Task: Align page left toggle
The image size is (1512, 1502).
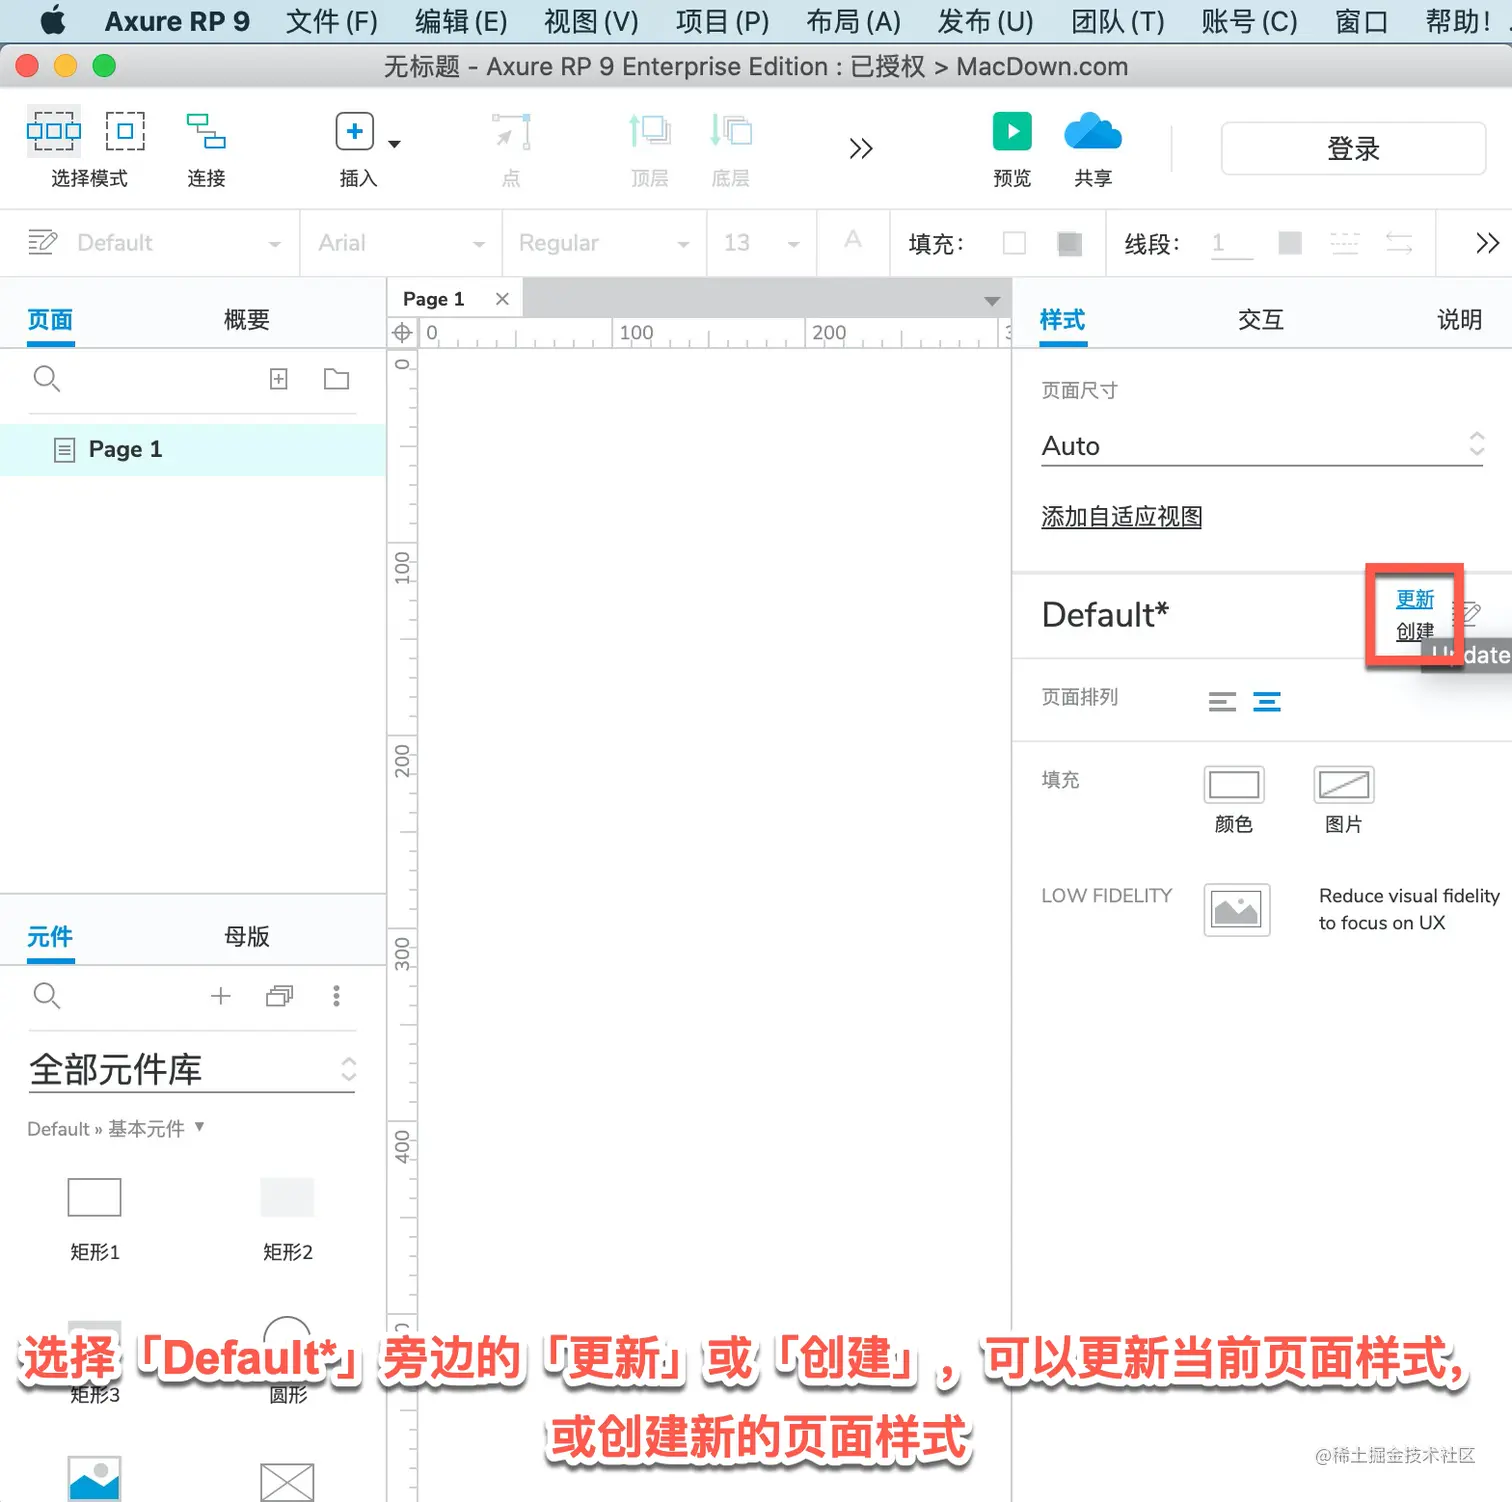Action: tap(1222, 702)
